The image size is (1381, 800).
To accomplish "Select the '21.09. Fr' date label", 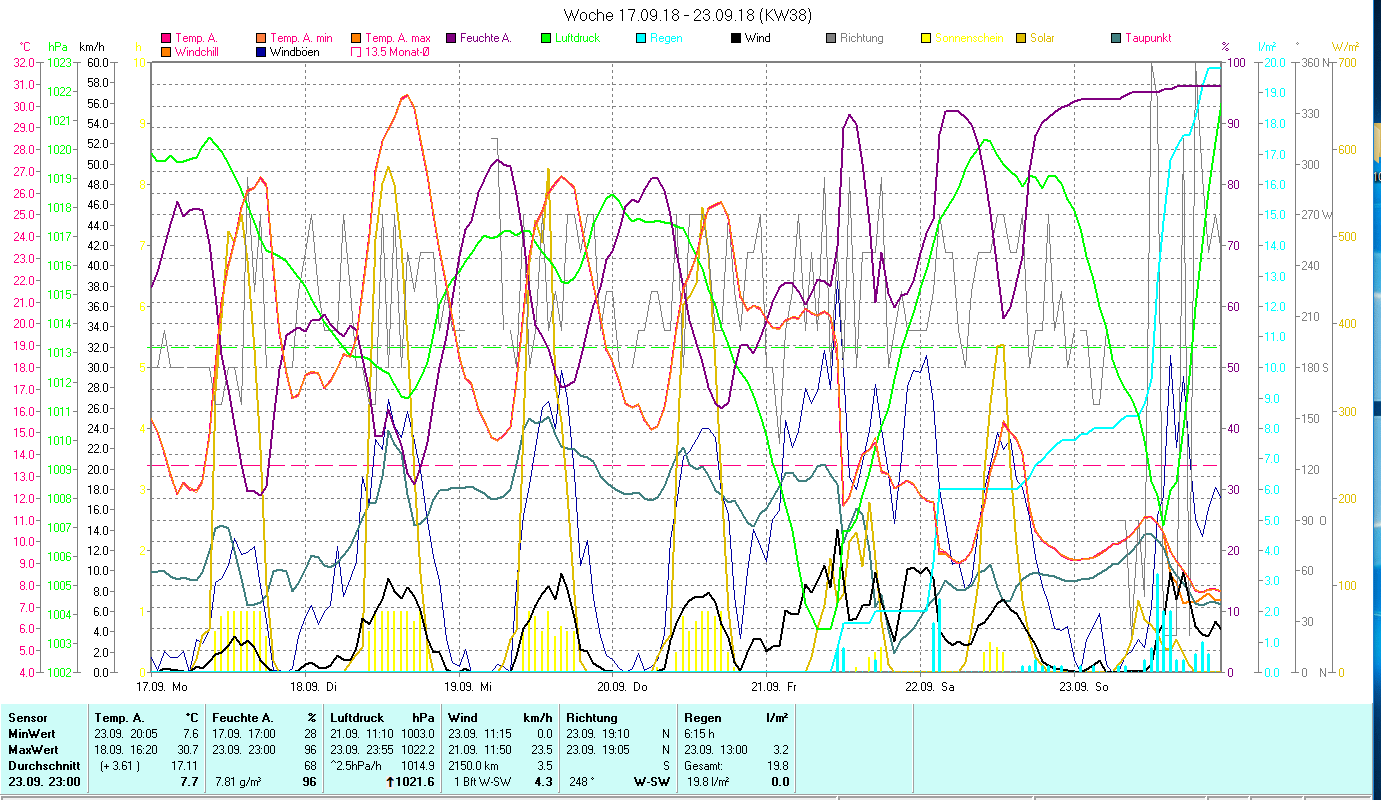I will (774, 687).
